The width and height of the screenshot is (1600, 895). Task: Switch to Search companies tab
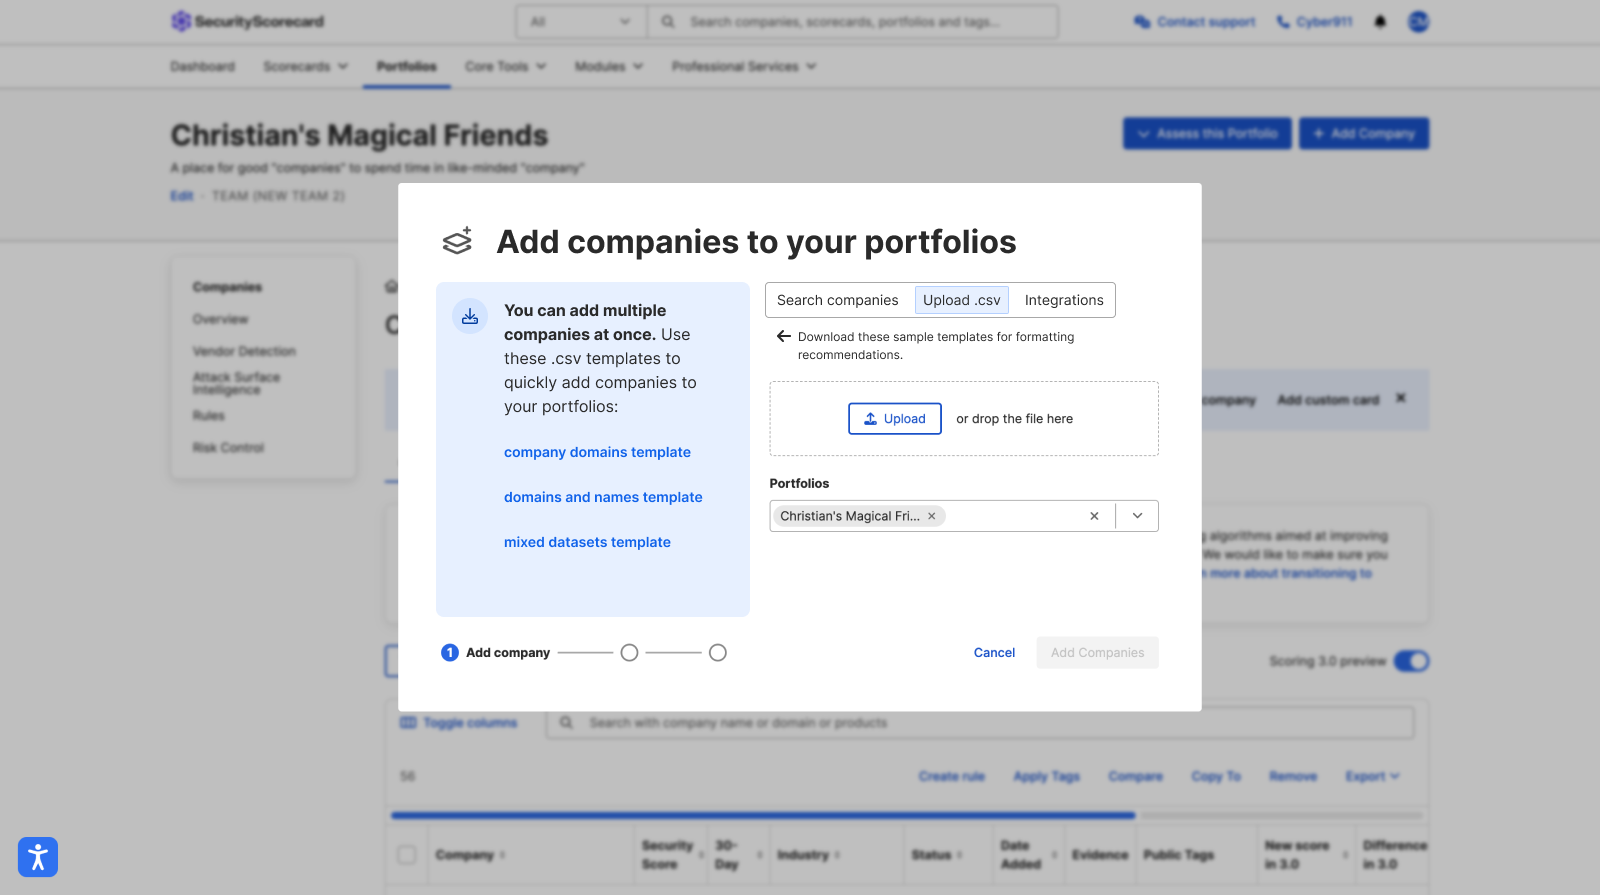[x=838, y=300]
